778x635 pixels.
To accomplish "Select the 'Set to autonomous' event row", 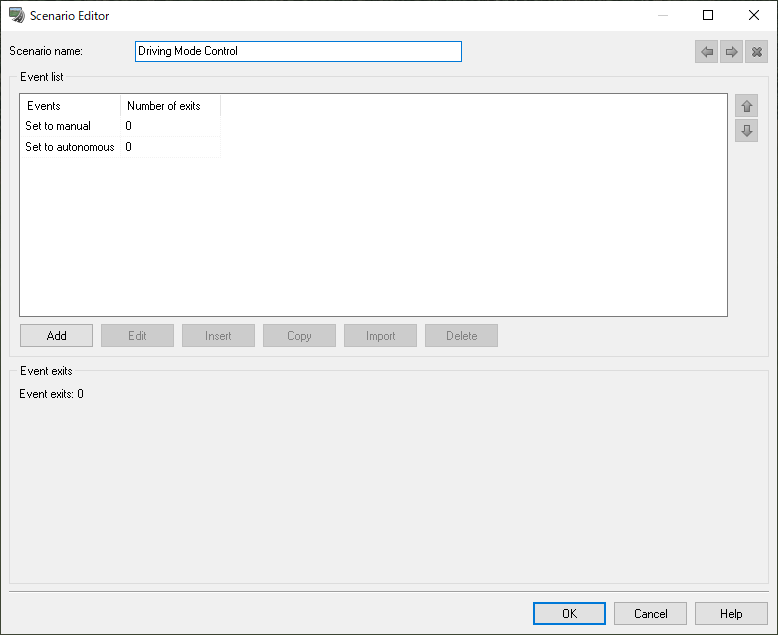I will click(121, 147).
